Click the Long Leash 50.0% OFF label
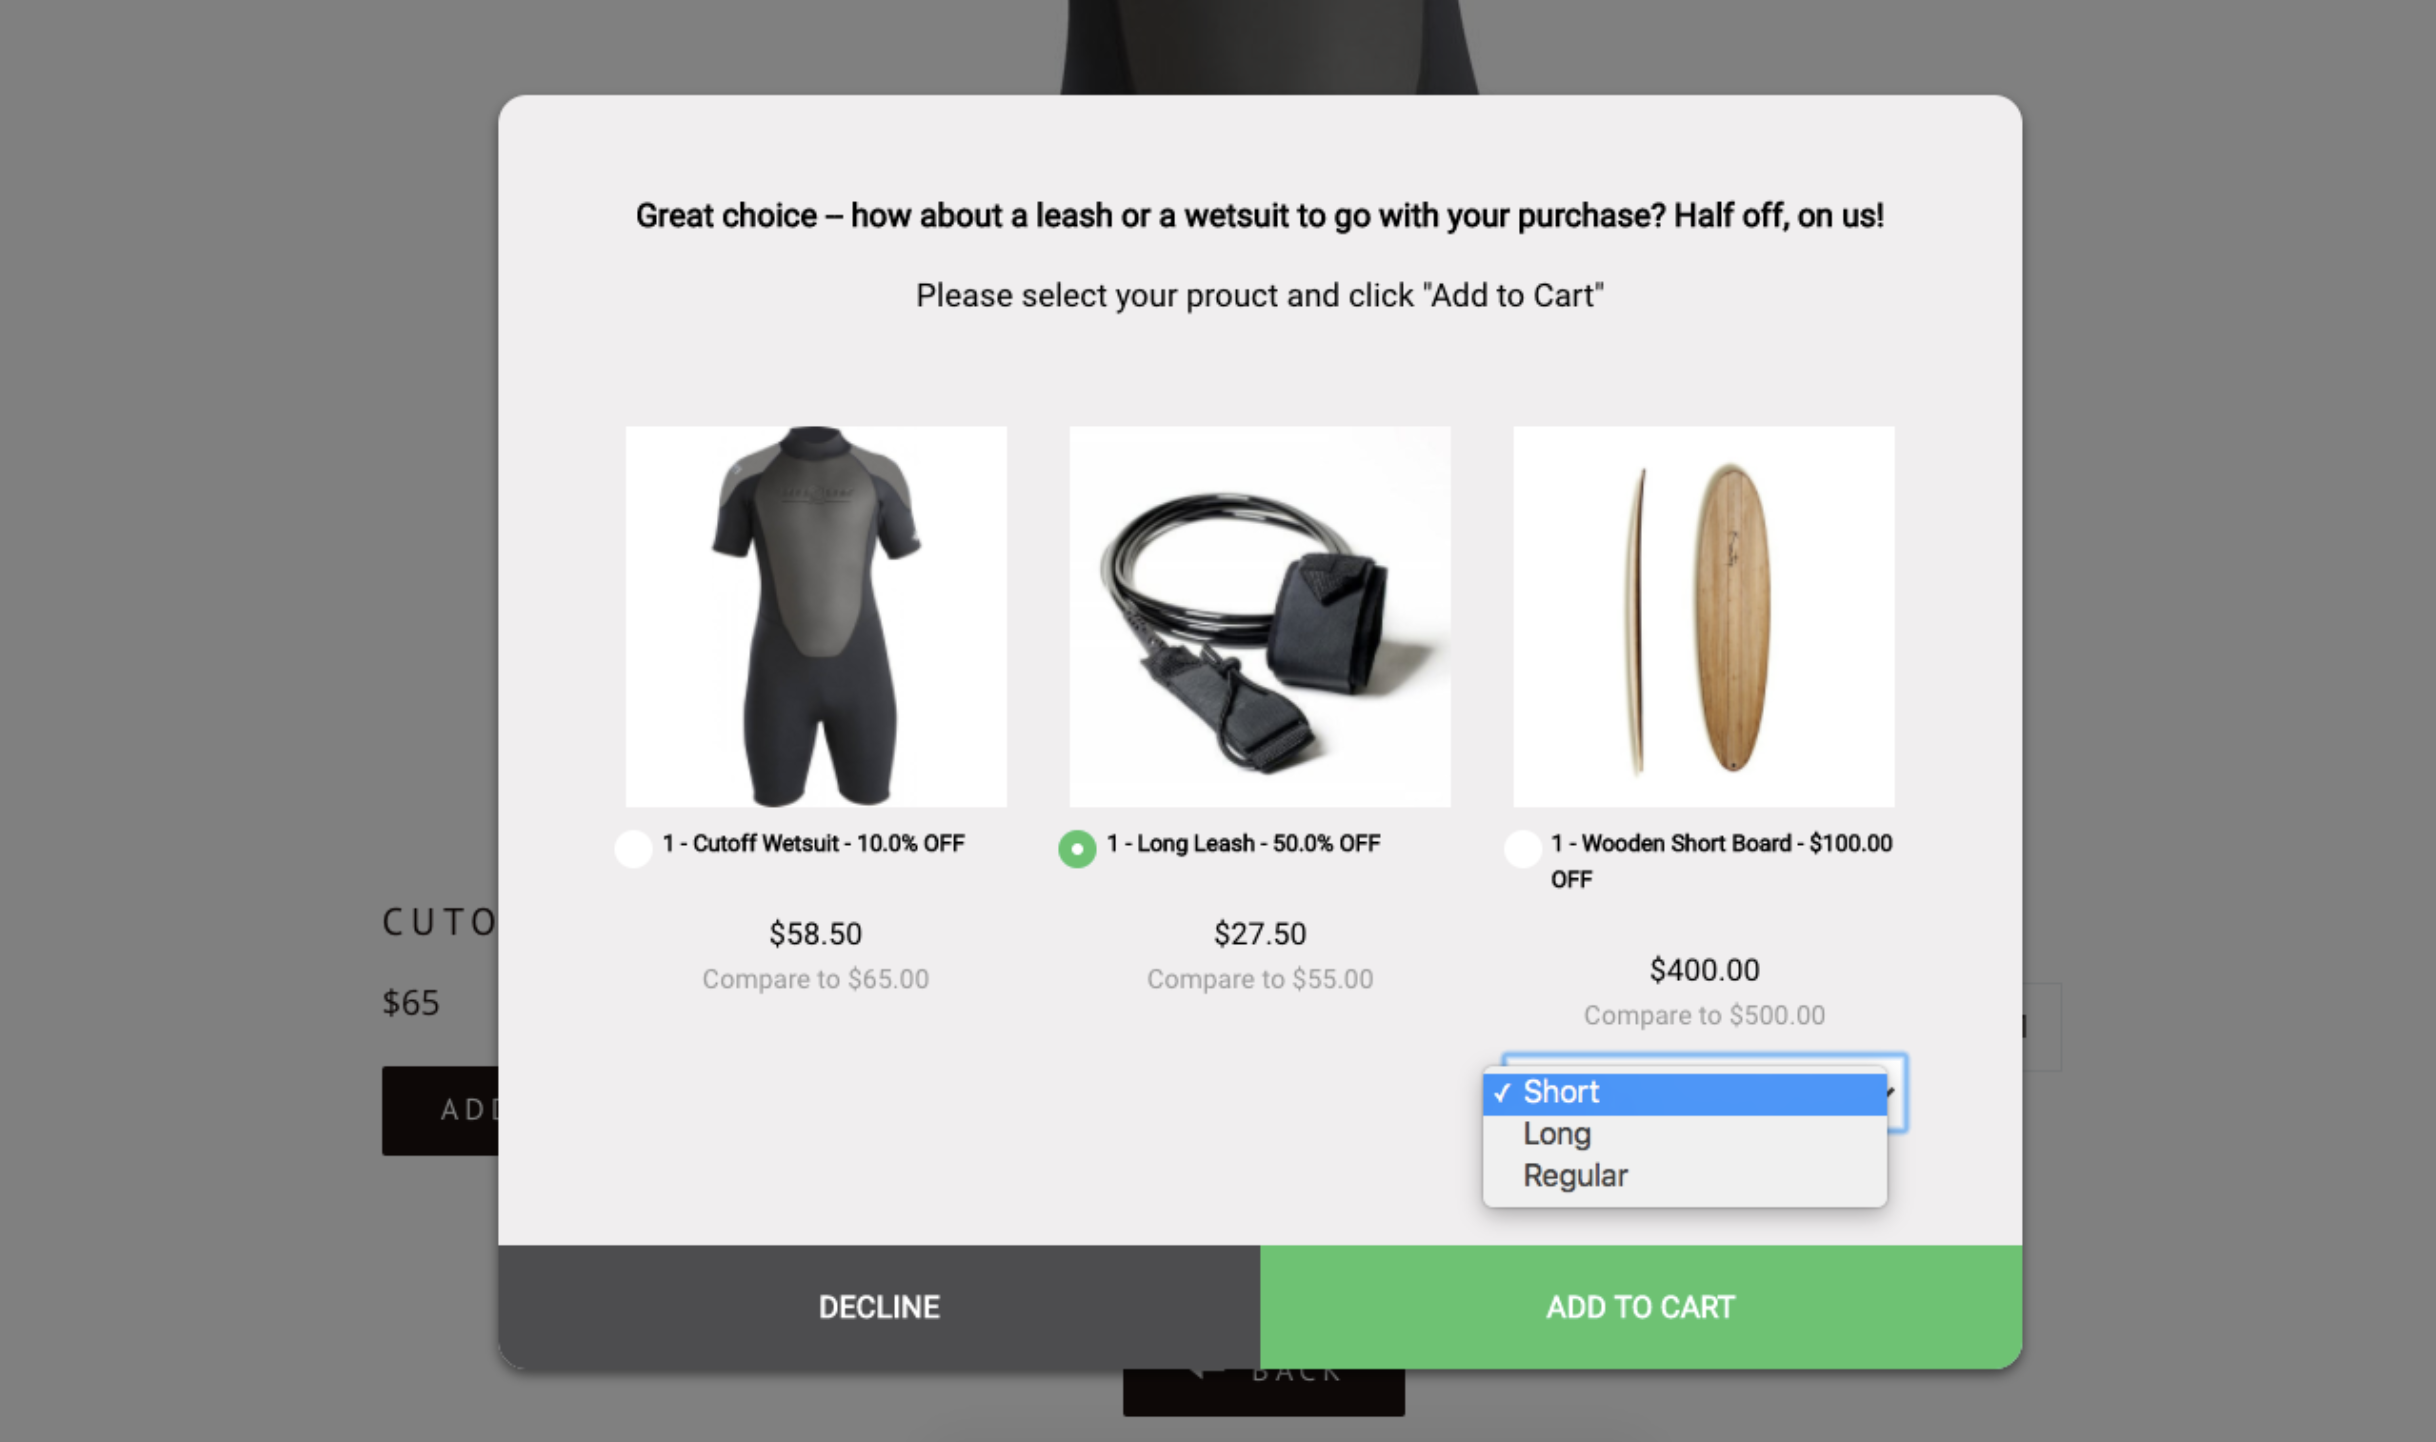 pyautogui.click(x=1243, y=844)
